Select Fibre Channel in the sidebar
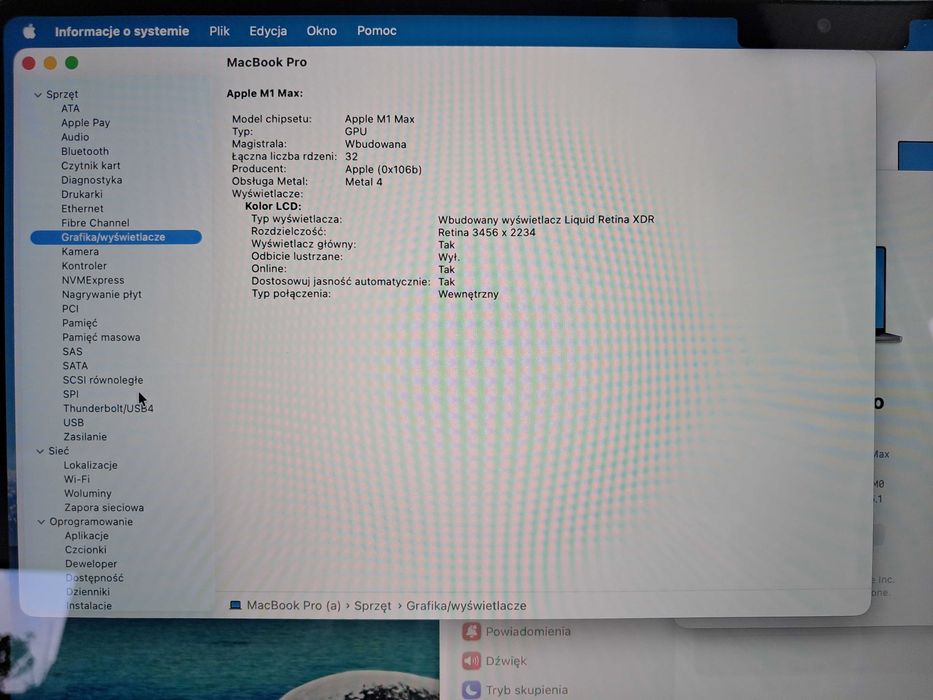This screenshot has height=700, width=933. coord(95,223)
